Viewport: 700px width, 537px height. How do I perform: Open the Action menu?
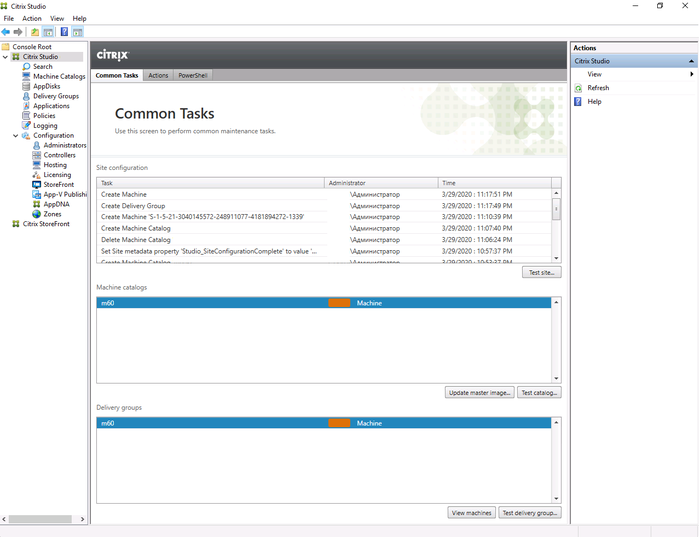(x=32, y=18)
